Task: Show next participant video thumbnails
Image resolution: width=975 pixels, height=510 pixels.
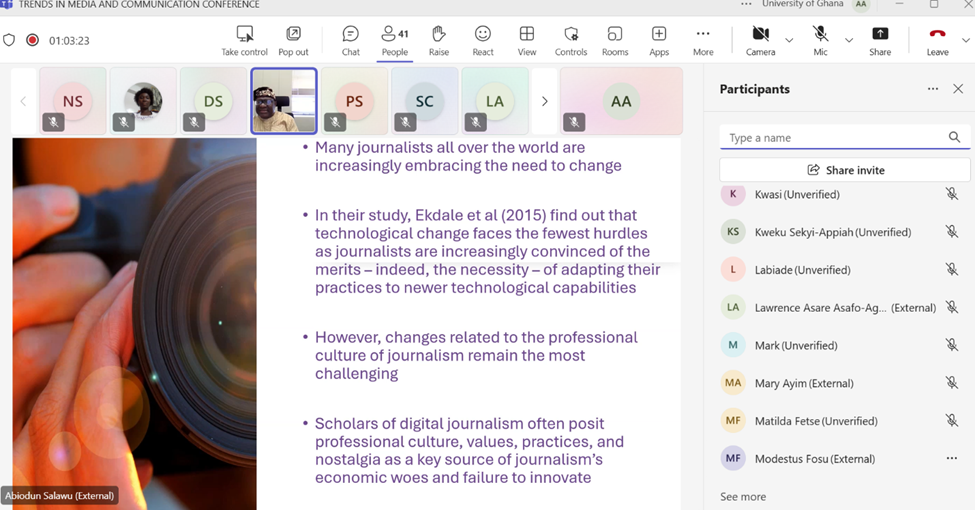Action: [545, 101]
